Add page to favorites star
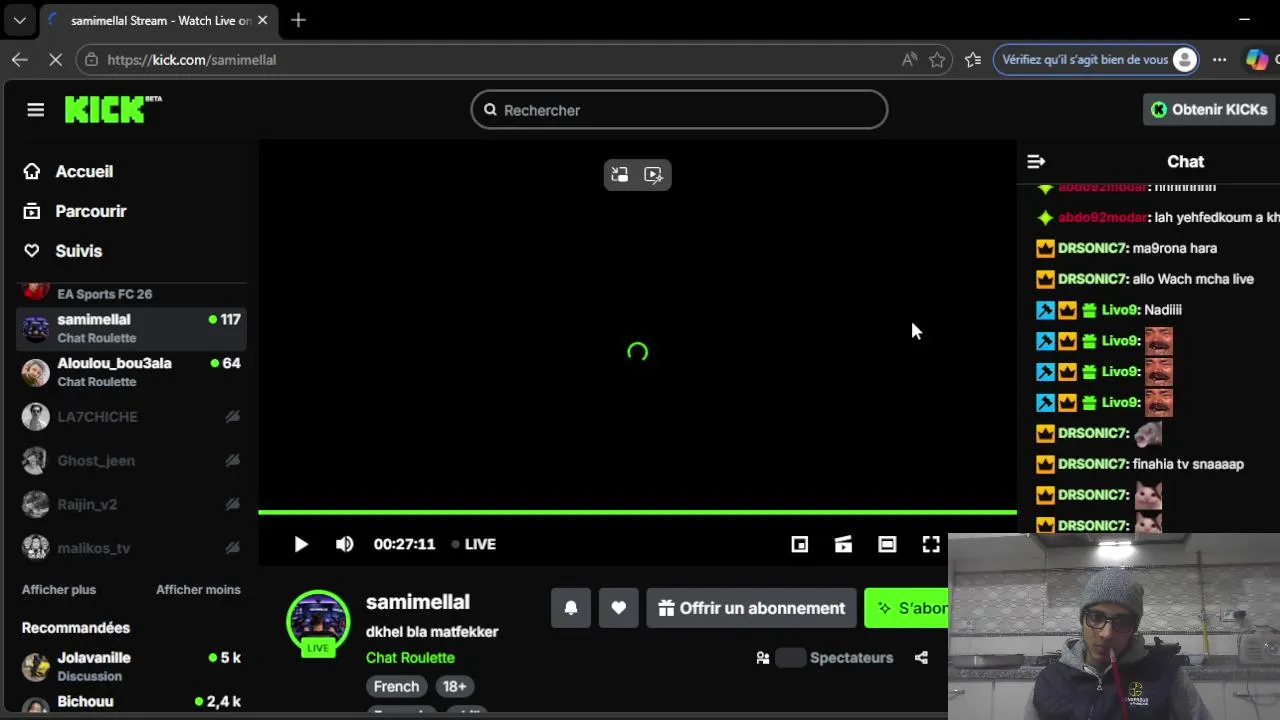This screenshot has height=720, width=1280. (937, 60)
